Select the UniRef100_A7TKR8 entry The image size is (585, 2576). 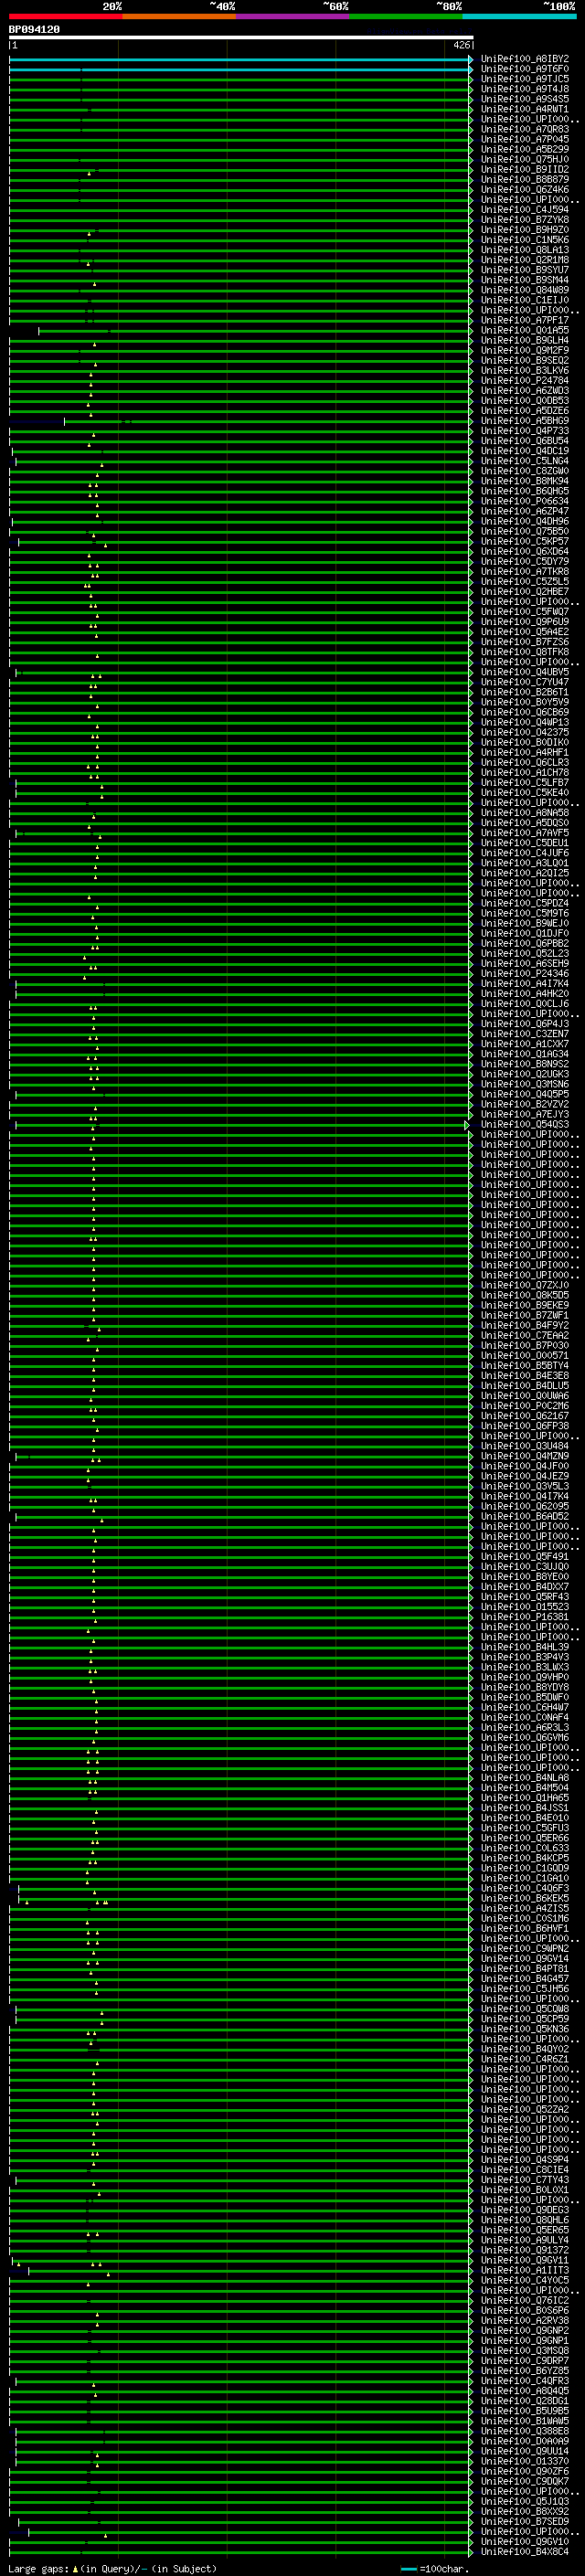pyautogui.click(x=525, y=571)
